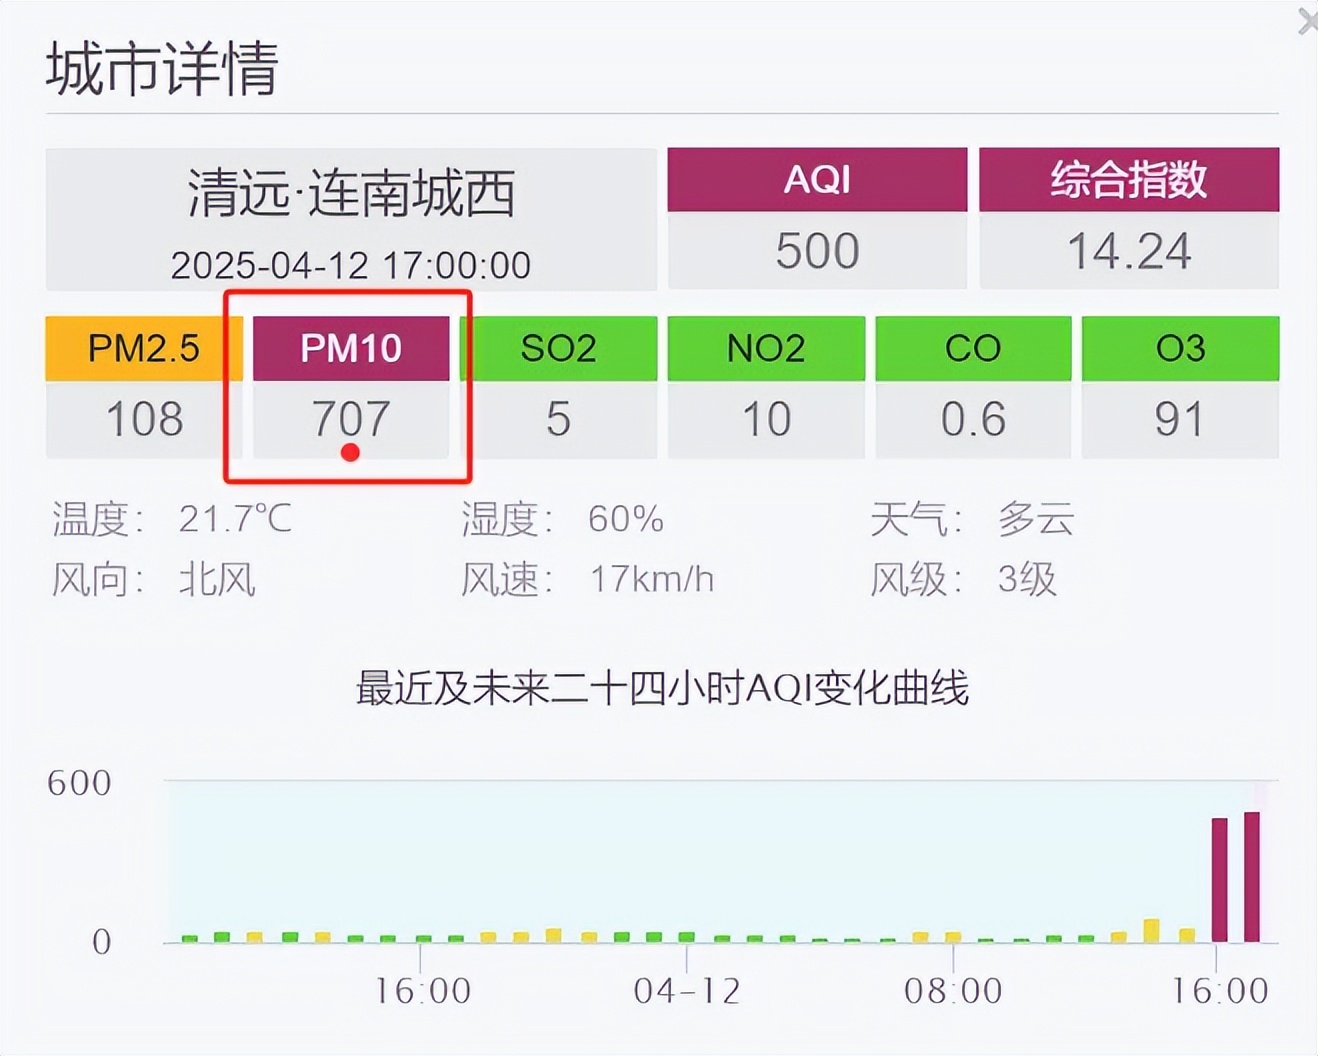Click the AQI header tile
The image size is (1318, 1056).
tap(817, 180)
